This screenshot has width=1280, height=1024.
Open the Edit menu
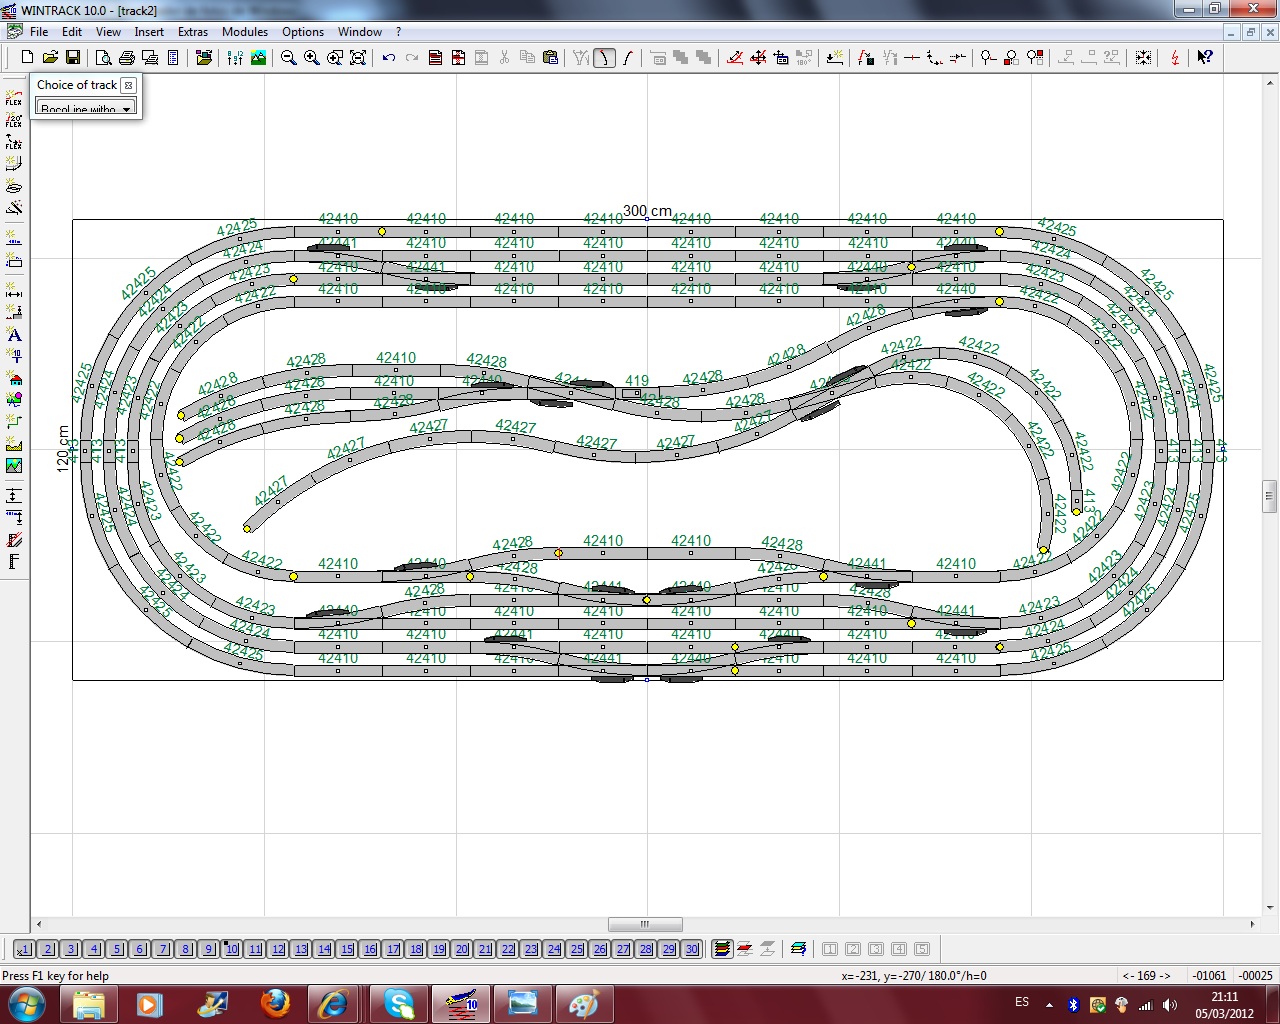point(72,32)
